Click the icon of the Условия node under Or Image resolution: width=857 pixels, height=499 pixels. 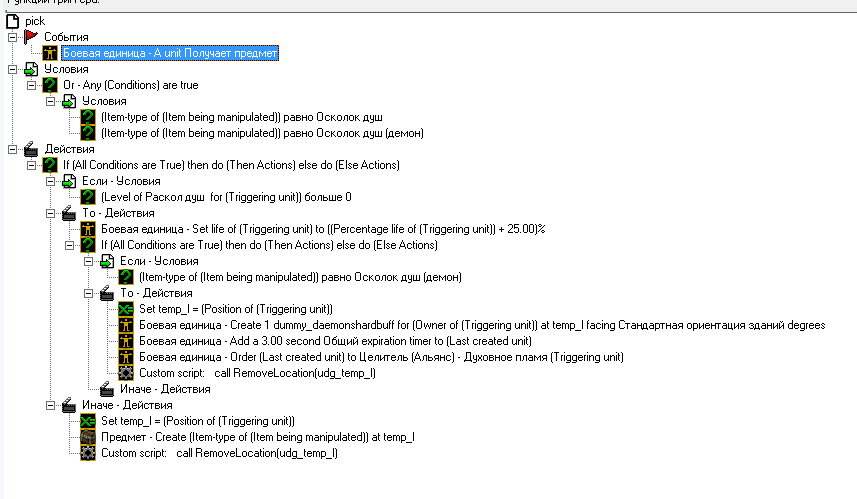[69, 101]
